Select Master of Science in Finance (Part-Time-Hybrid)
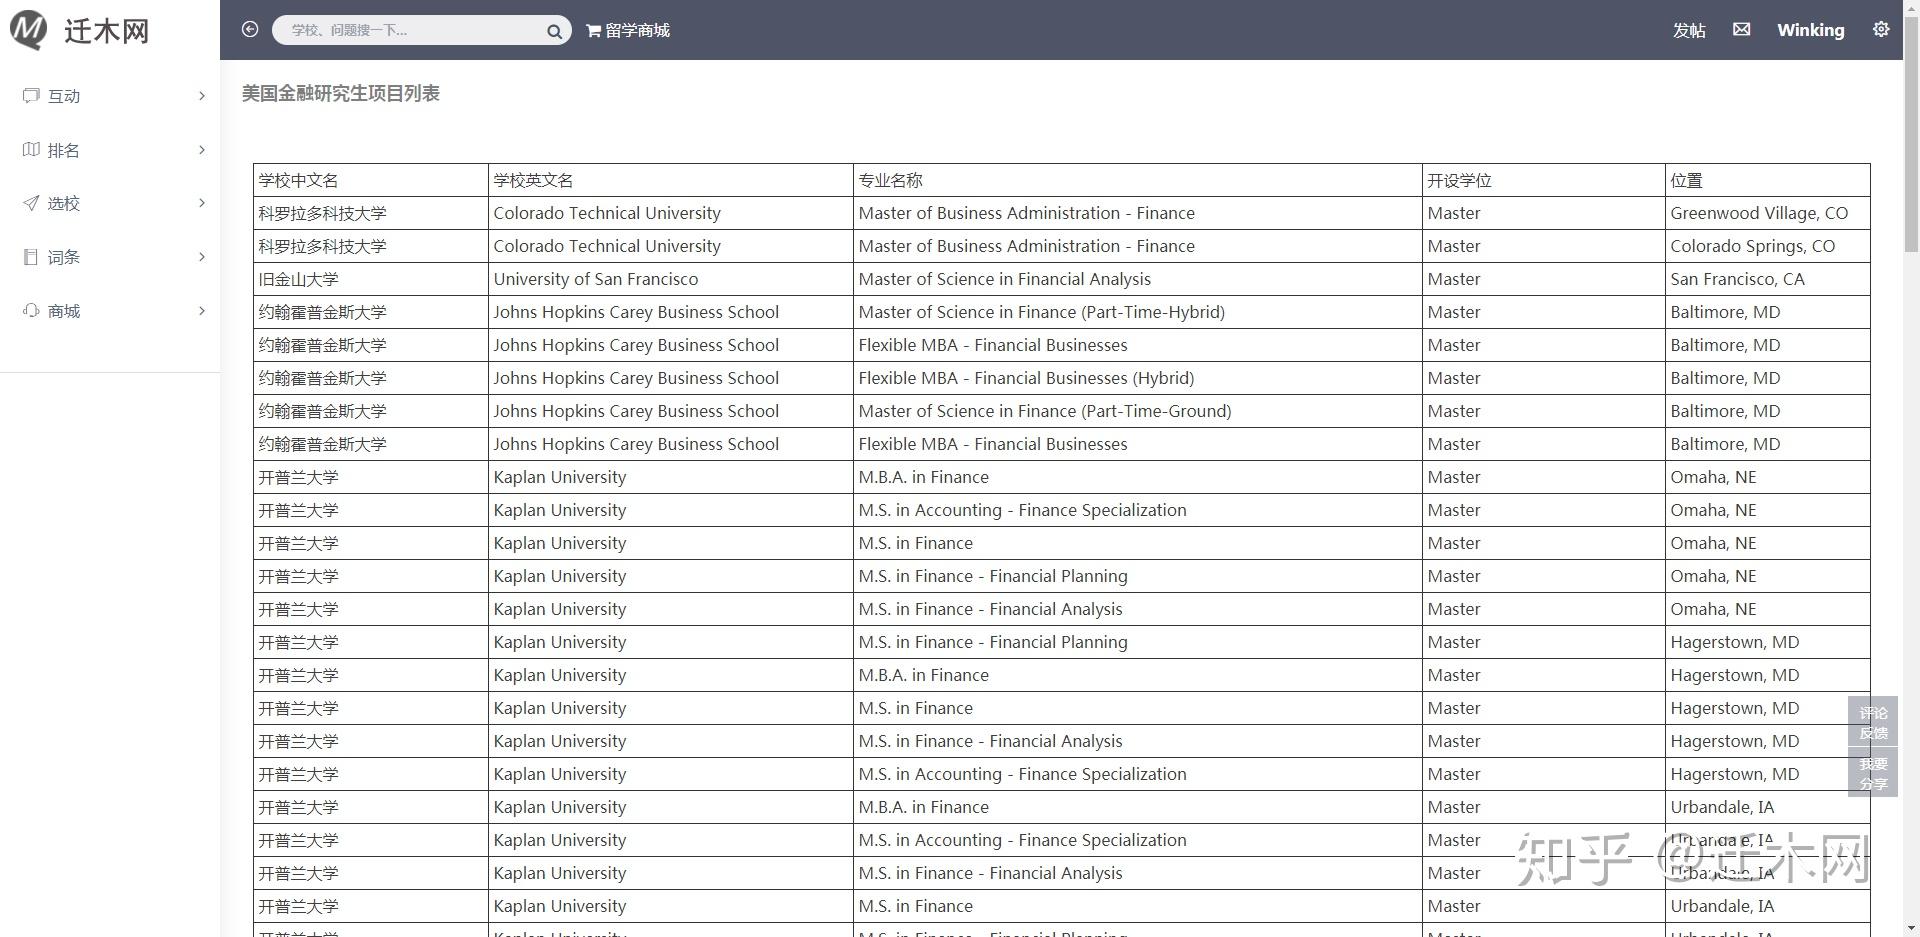The image size is (1920, 937). tap(1137, 312)
